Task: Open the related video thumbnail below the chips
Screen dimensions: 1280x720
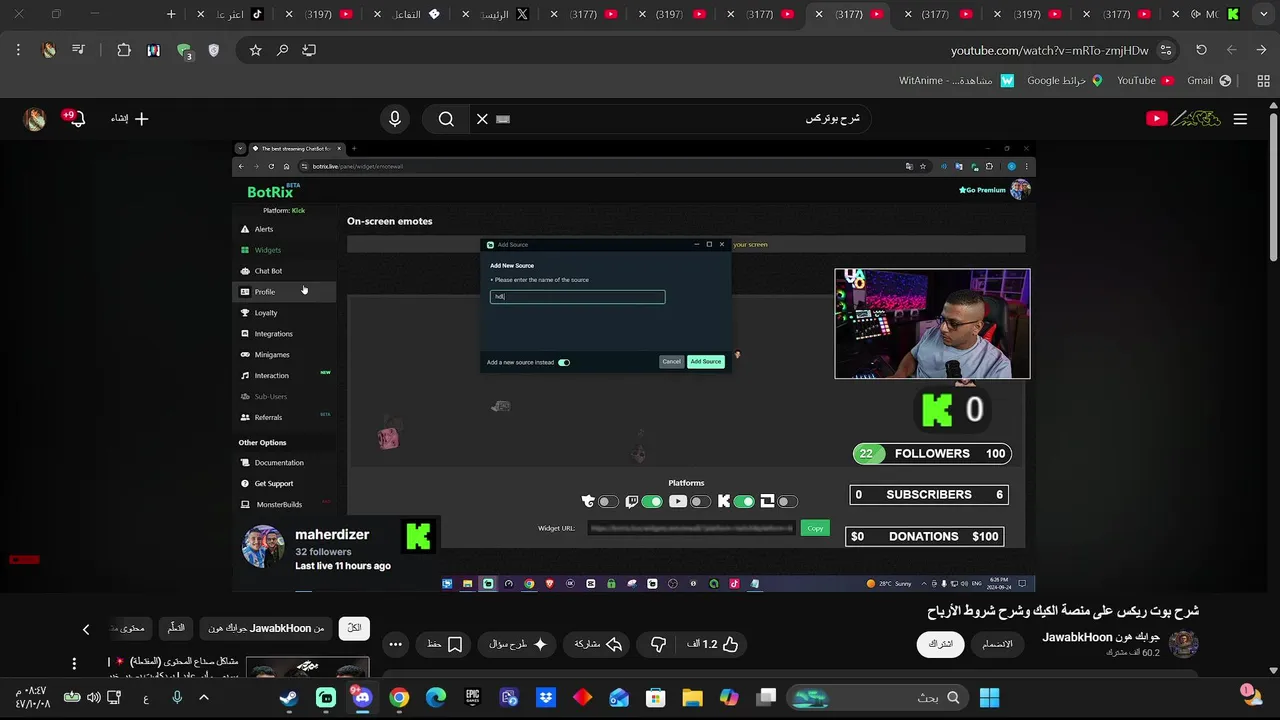Action: coord(308,667)
